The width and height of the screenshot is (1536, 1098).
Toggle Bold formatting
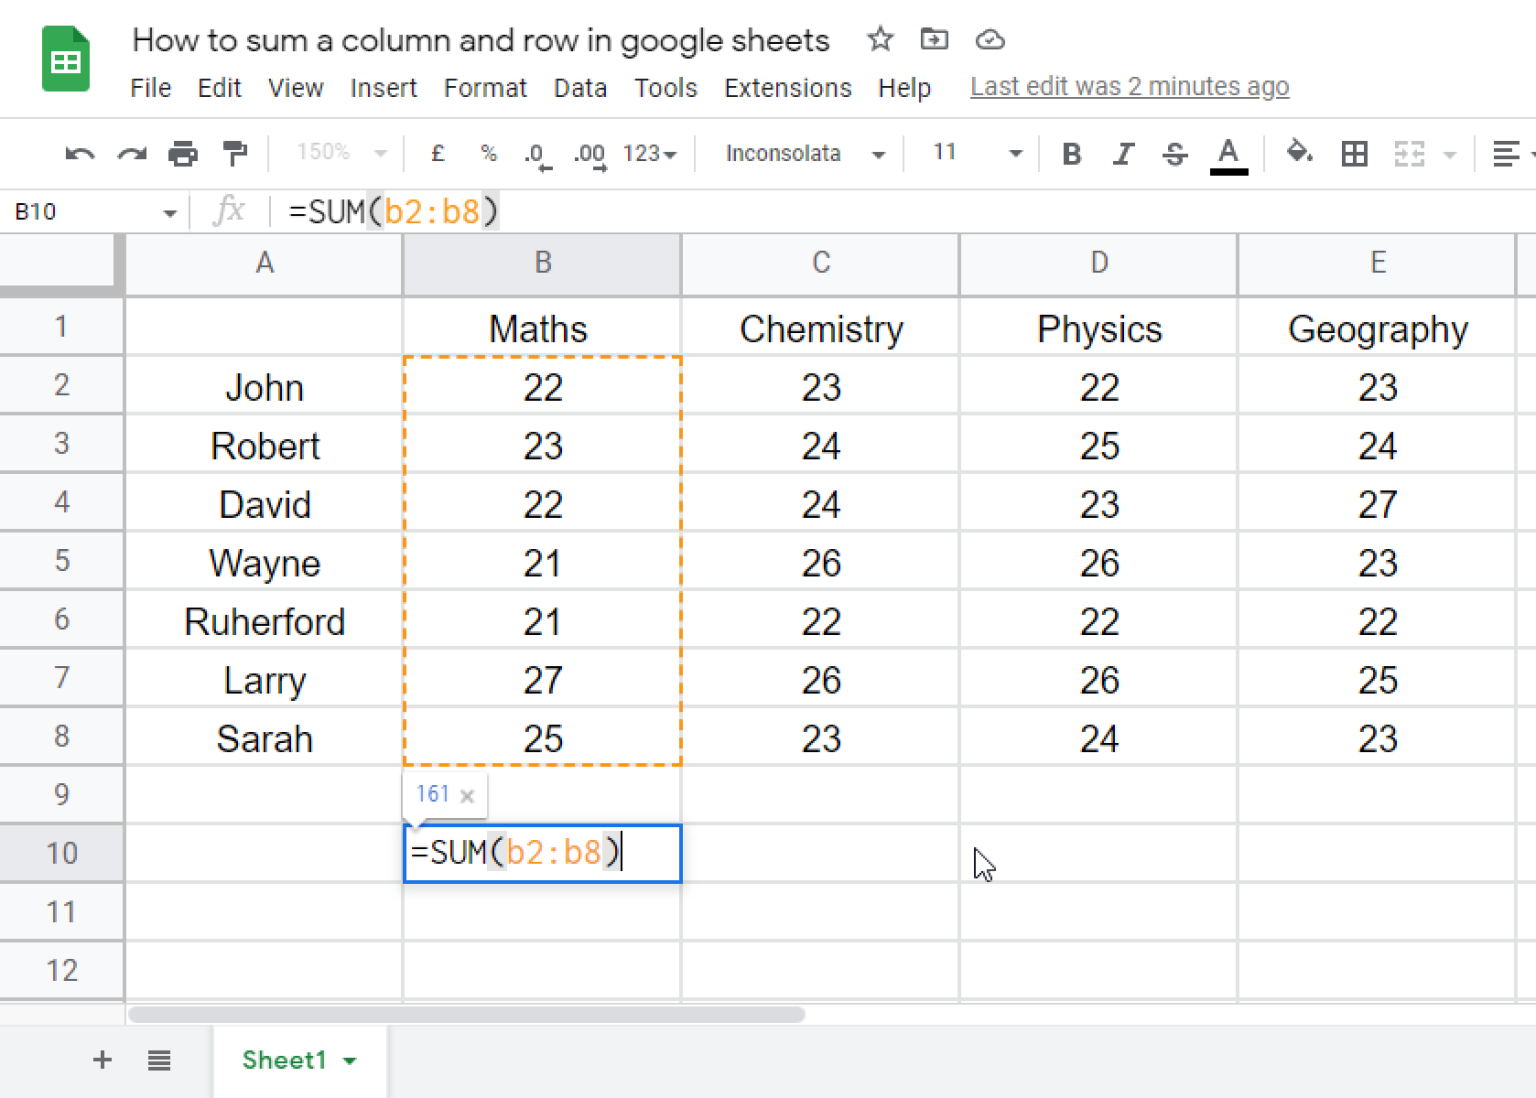click(1071, 154)
